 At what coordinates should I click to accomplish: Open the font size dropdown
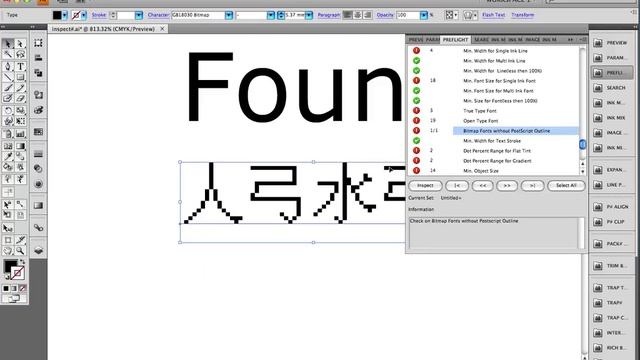pyautogui.click(x=309, y=16)
